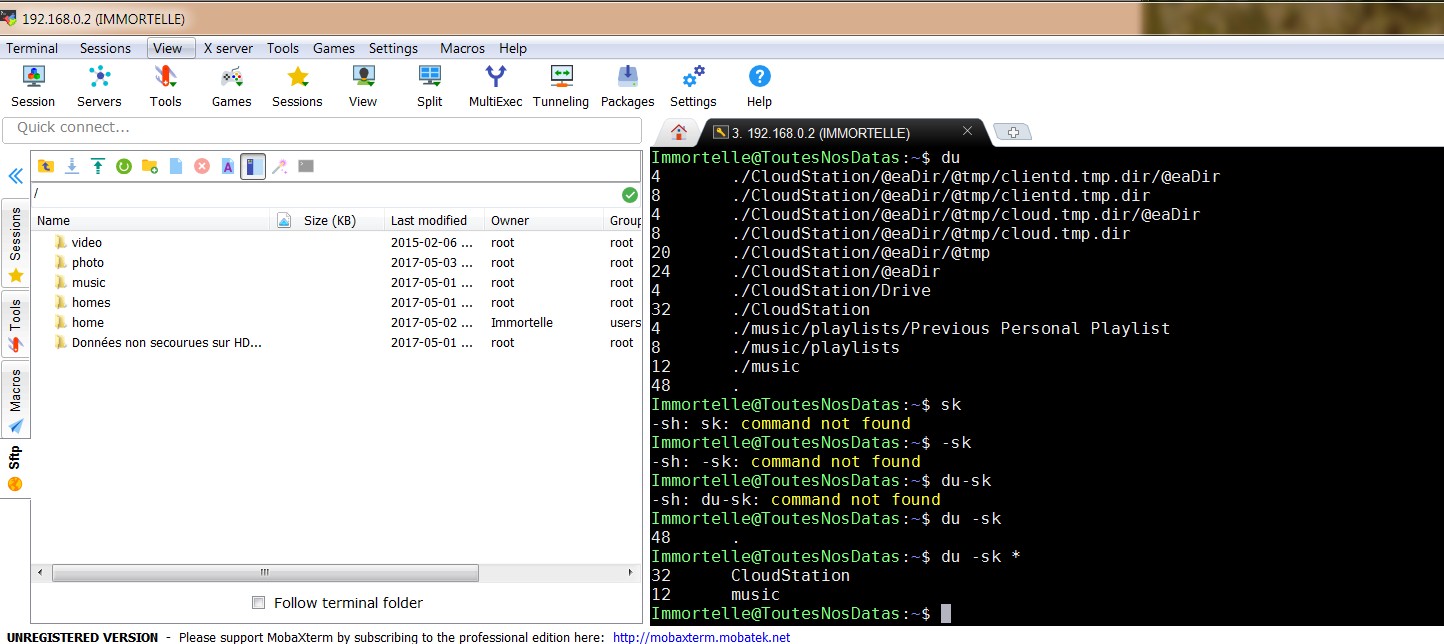
Task: Refresh the SFTP folder listing
Action: [x=124, y=166]
